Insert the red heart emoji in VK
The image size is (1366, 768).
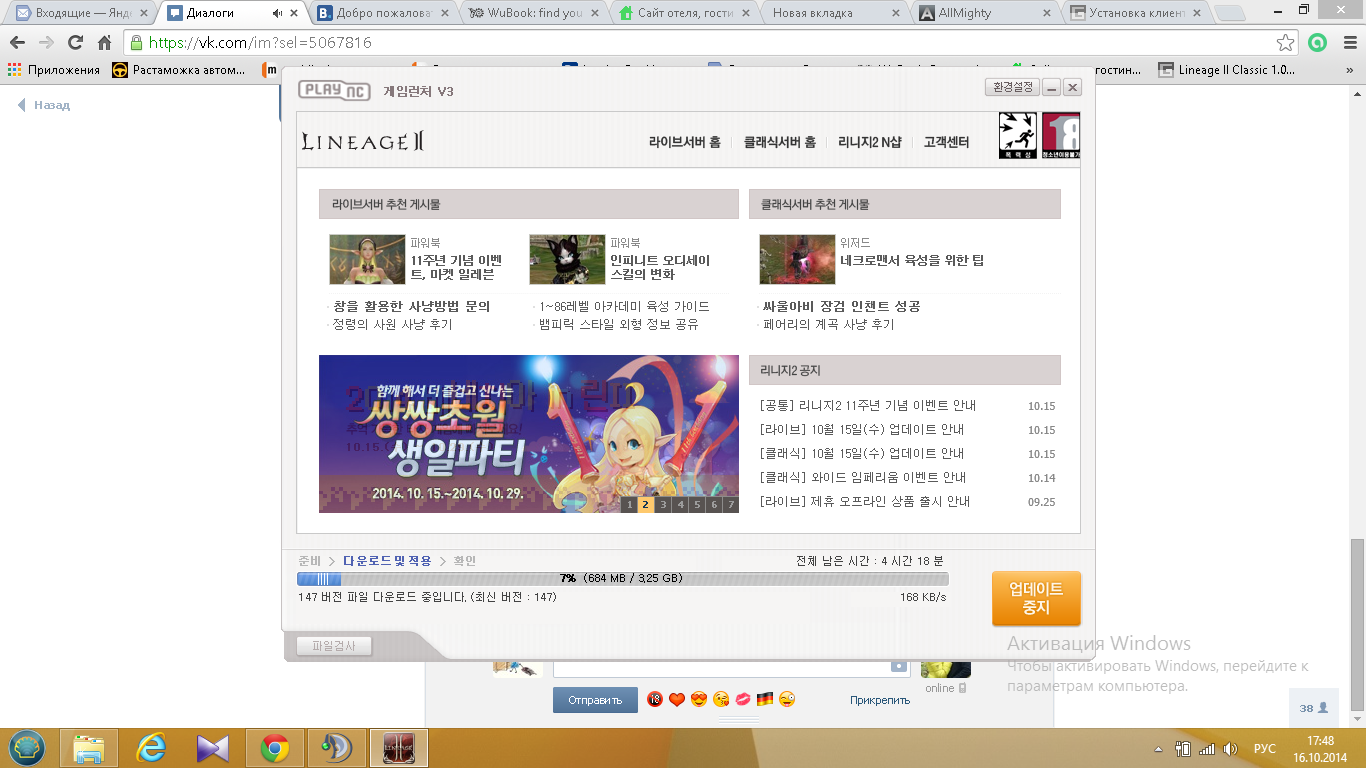click(x=677, y=699)
